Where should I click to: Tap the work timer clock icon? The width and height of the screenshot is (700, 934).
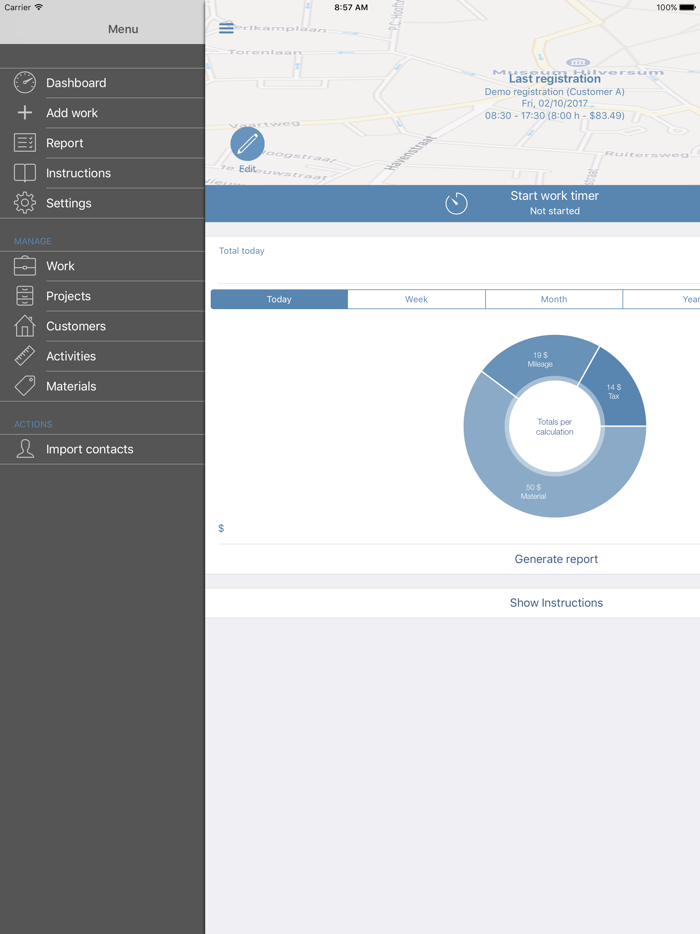pos(456,203)
